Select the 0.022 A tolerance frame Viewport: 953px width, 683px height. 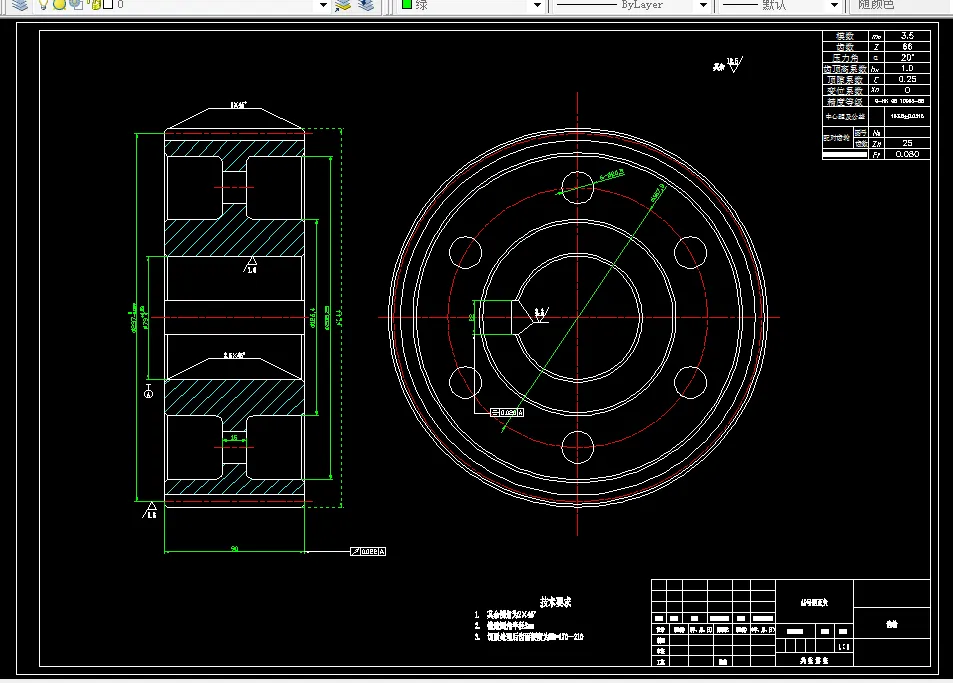[368, 552]
